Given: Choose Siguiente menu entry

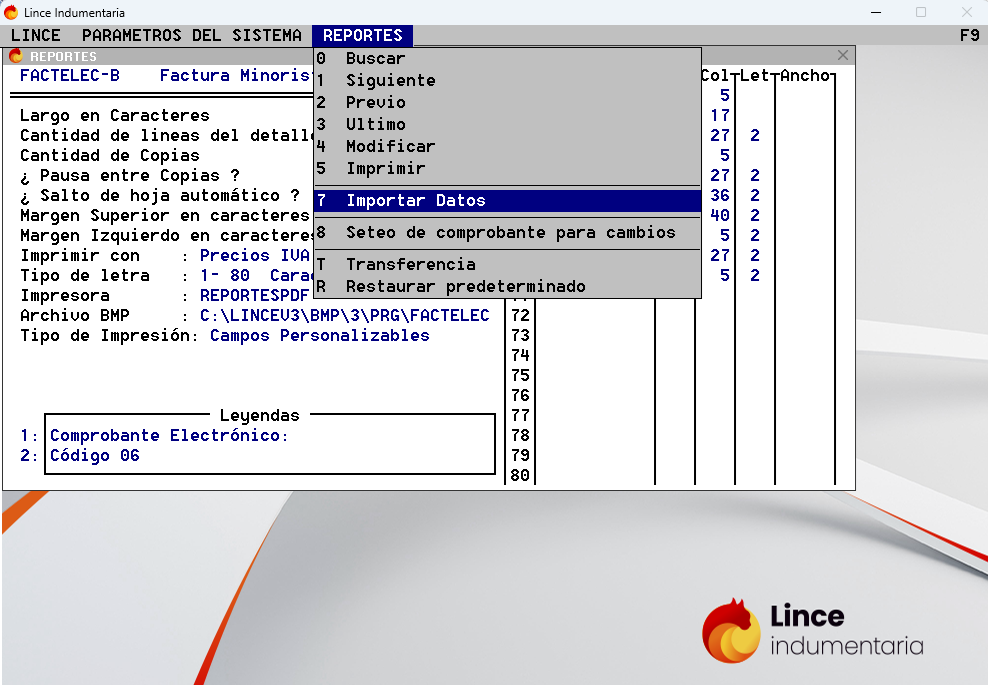Looking at the screenshot, I should (x=507, y=81).
